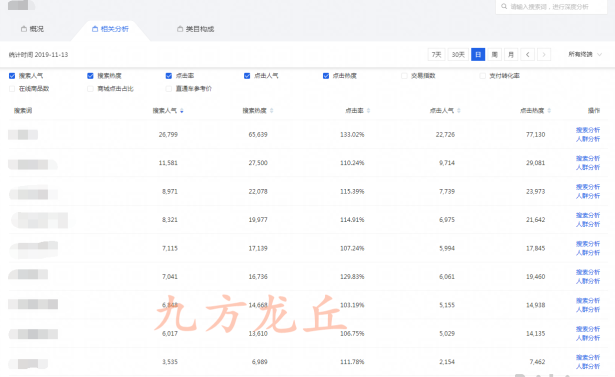Open 搜索分析 for the 7,041 row
This screenshot has height=377, width=615.
588,272
